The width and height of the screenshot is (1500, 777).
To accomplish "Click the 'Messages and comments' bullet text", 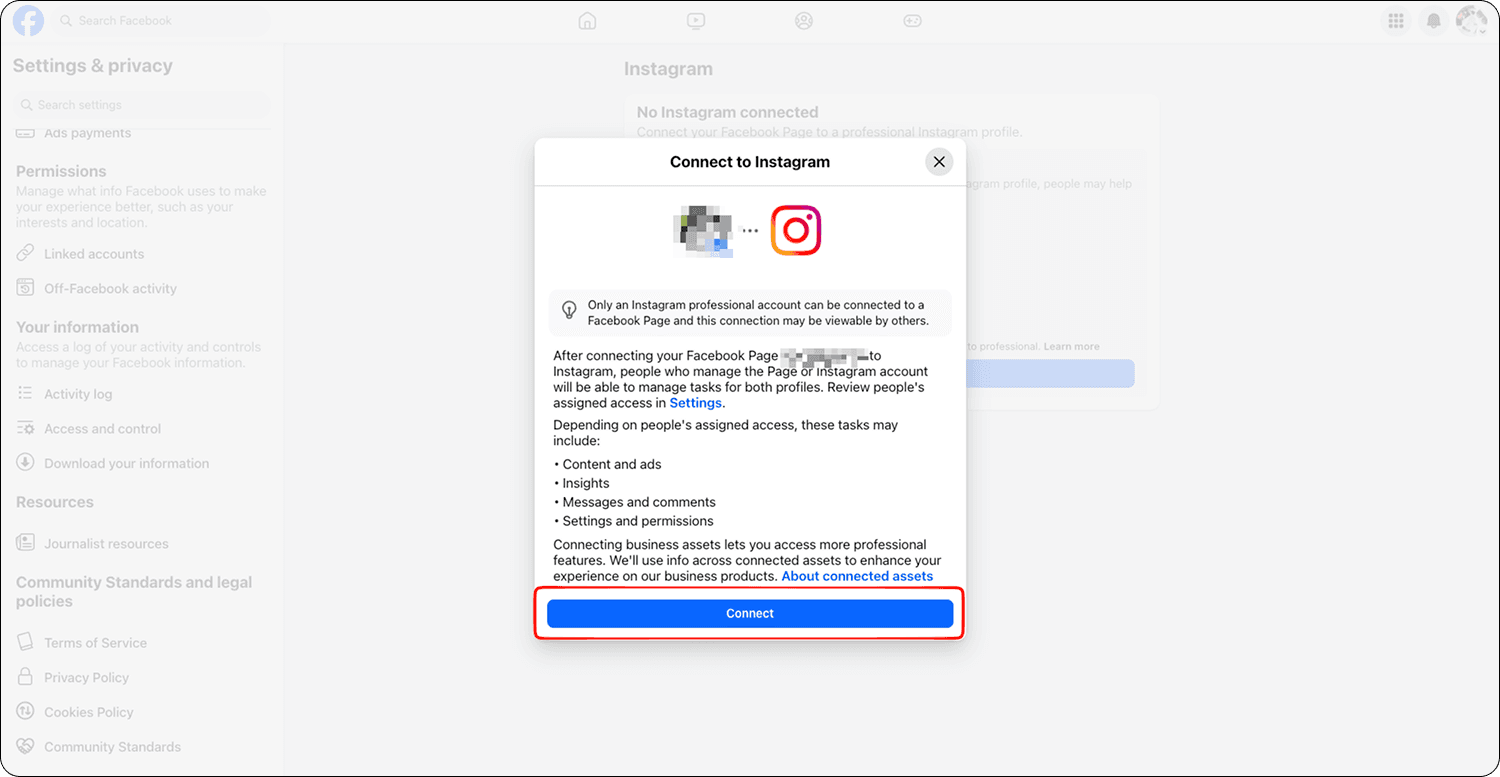I will tap(639, 502).
